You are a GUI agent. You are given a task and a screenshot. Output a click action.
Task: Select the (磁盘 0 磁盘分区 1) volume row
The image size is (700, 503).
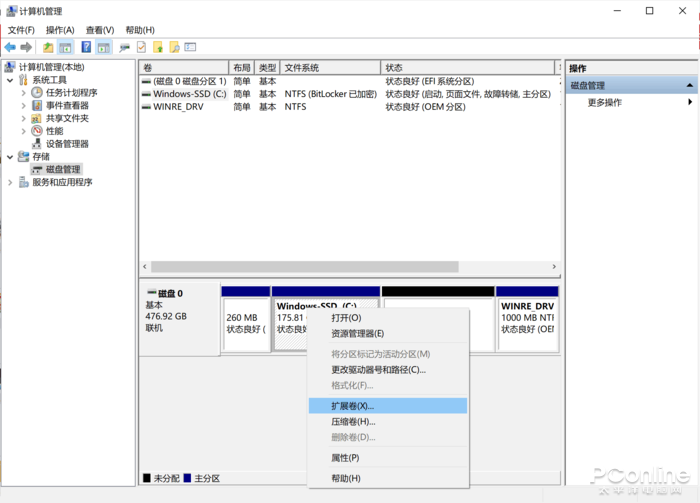[x=350, y=81]
